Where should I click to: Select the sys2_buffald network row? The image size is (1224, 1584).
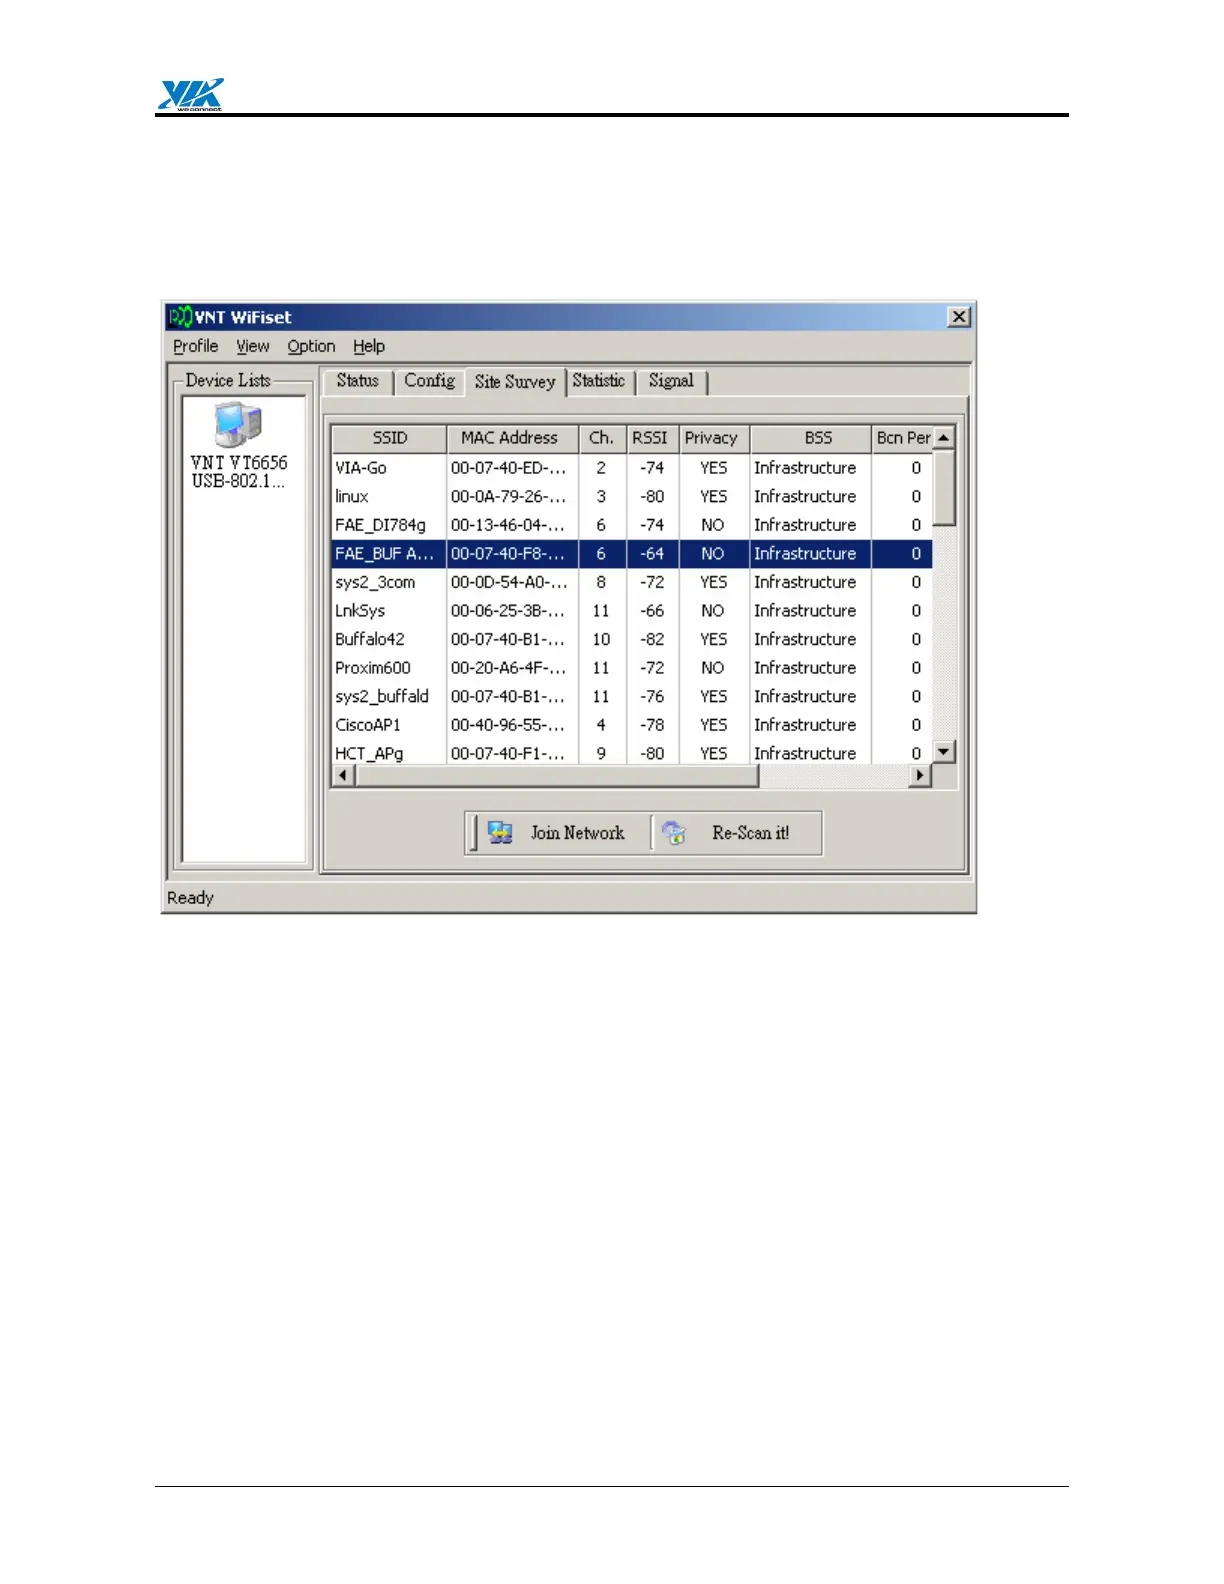pyautogui.click(x=632, y=696)
